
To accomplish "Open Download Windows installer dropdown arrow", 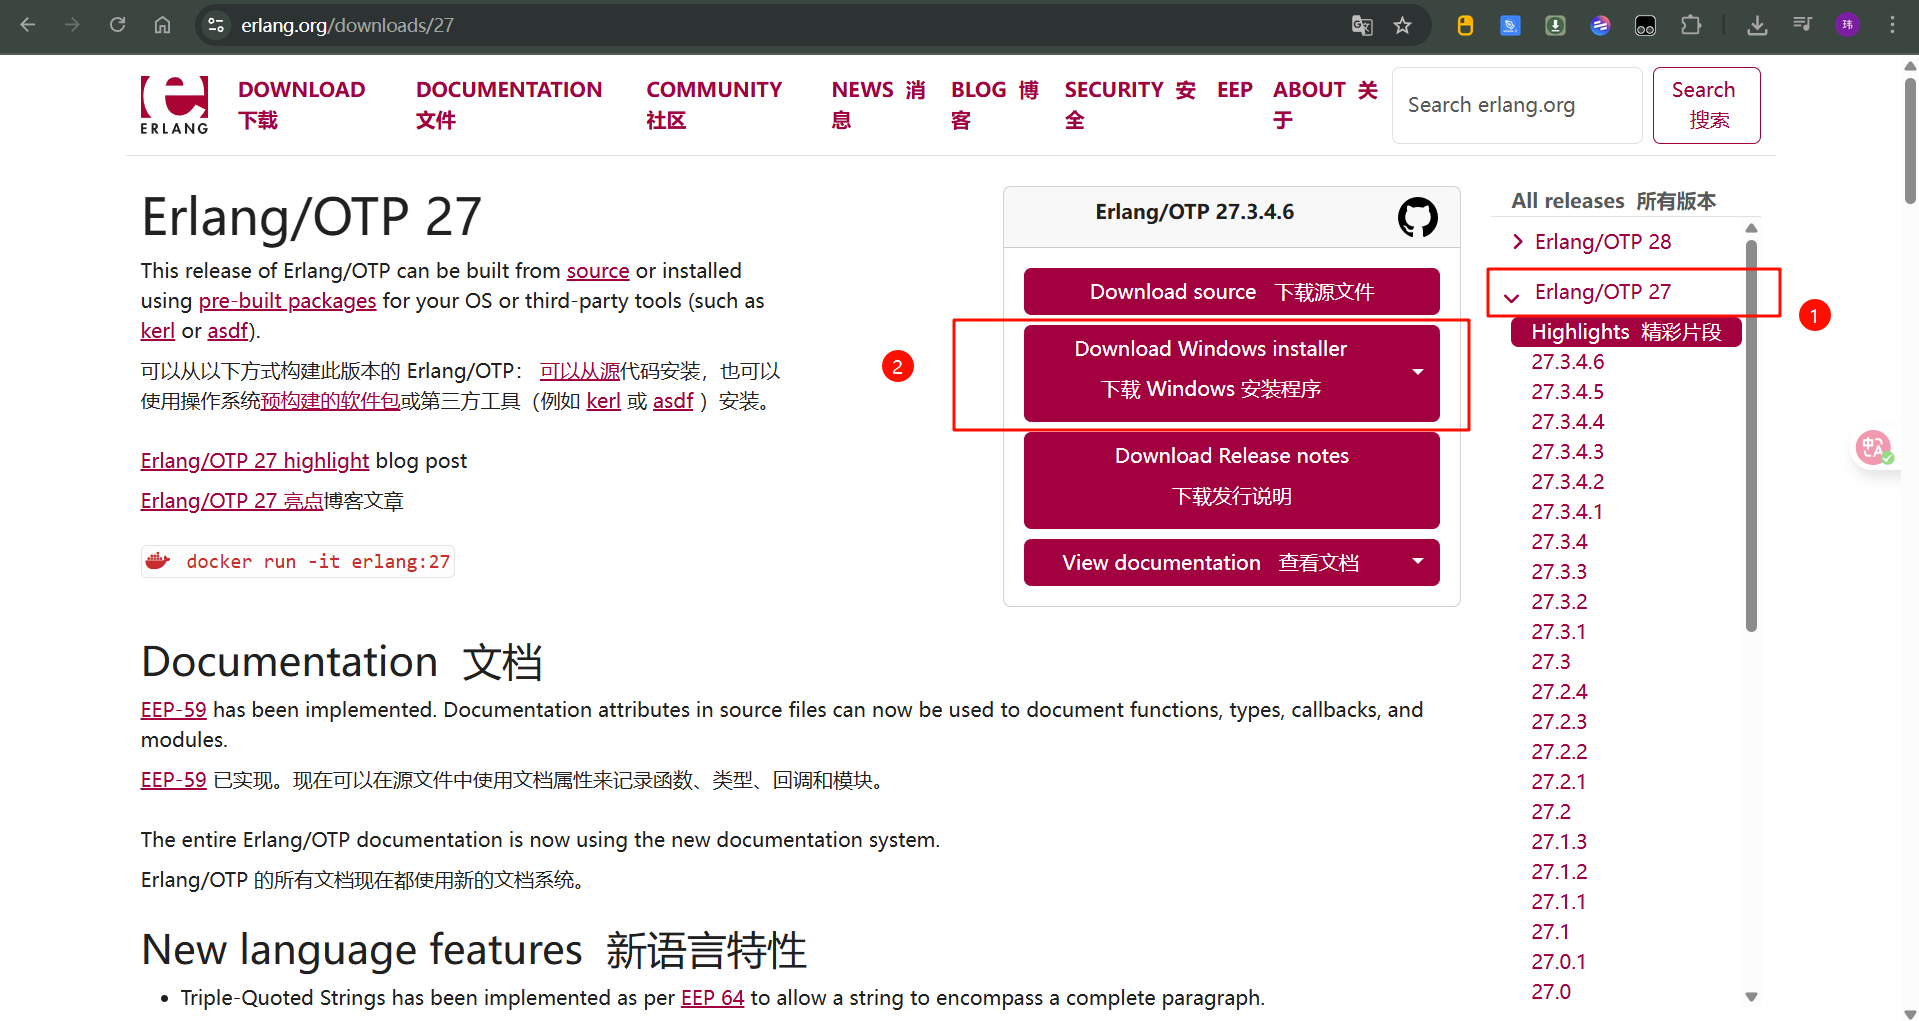I will tap(1417, 372).
